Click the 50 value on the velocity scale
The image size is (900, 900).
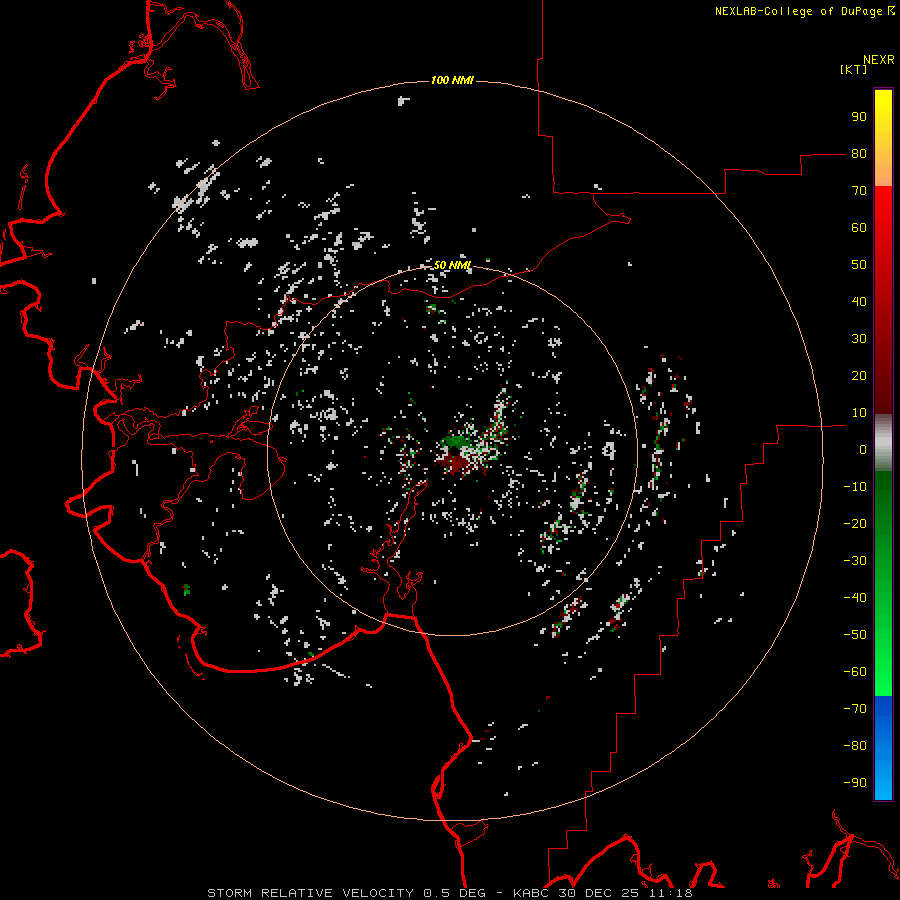(859, 265)
